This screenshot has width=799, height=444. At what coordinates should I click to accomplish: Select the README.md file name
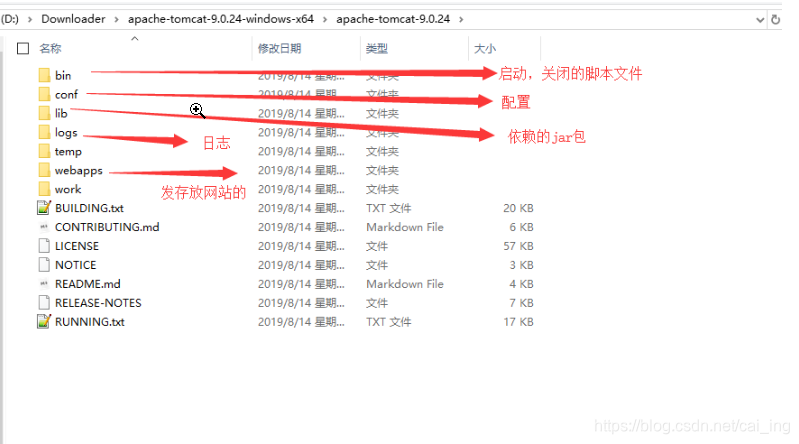(x=88, y=284)
